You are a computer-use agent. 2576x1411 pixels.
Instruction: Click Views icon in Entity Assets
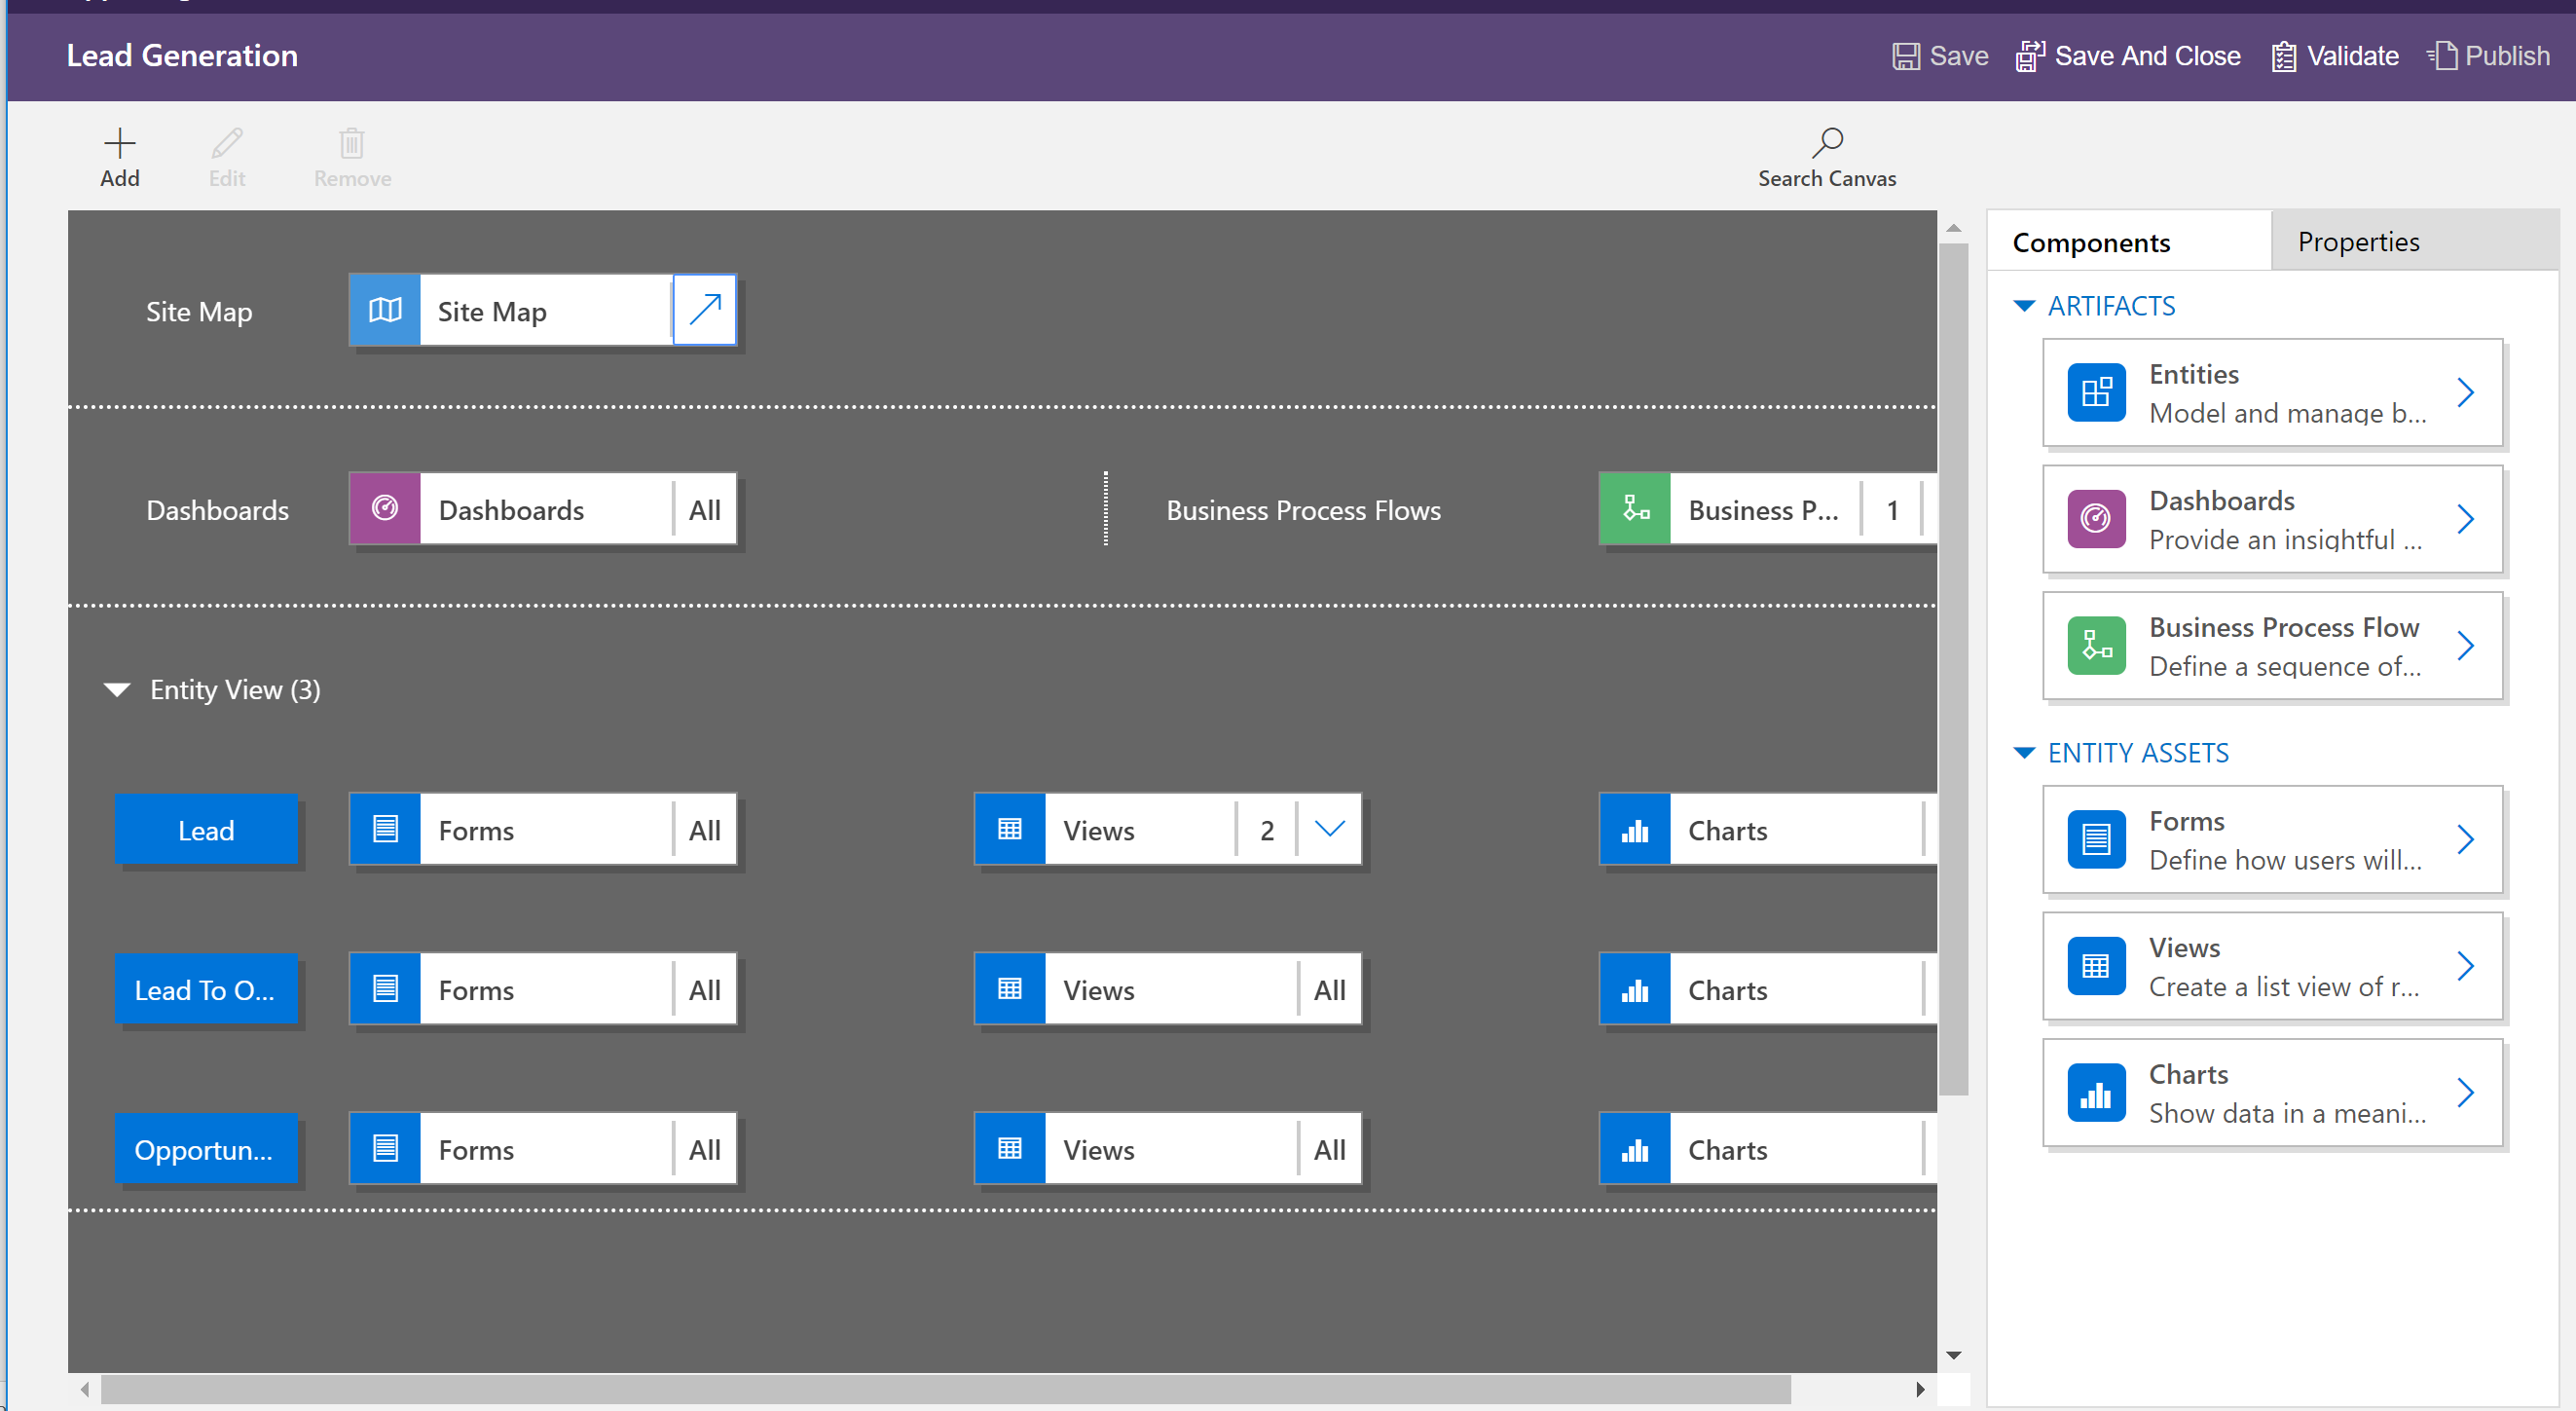point(2096,966)
